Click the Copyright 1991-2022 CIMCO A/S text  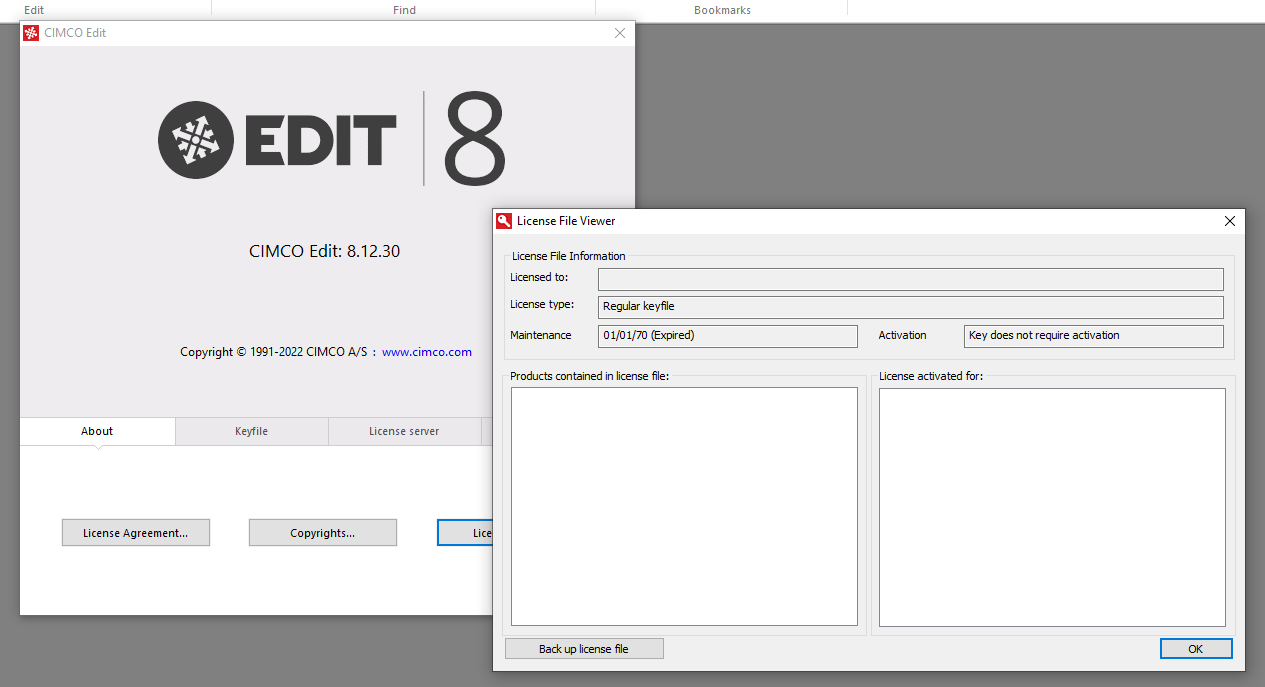(x=274, y=352)
